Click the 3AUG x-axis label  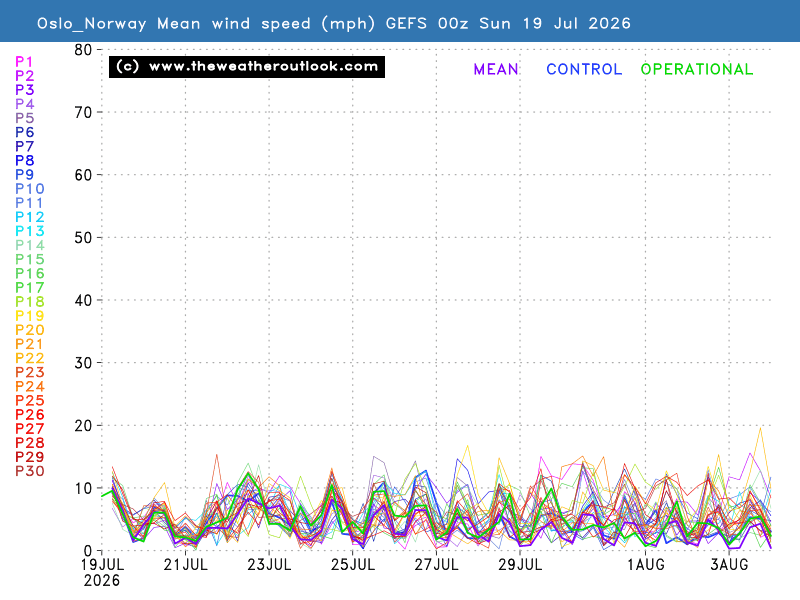(730, 565)
